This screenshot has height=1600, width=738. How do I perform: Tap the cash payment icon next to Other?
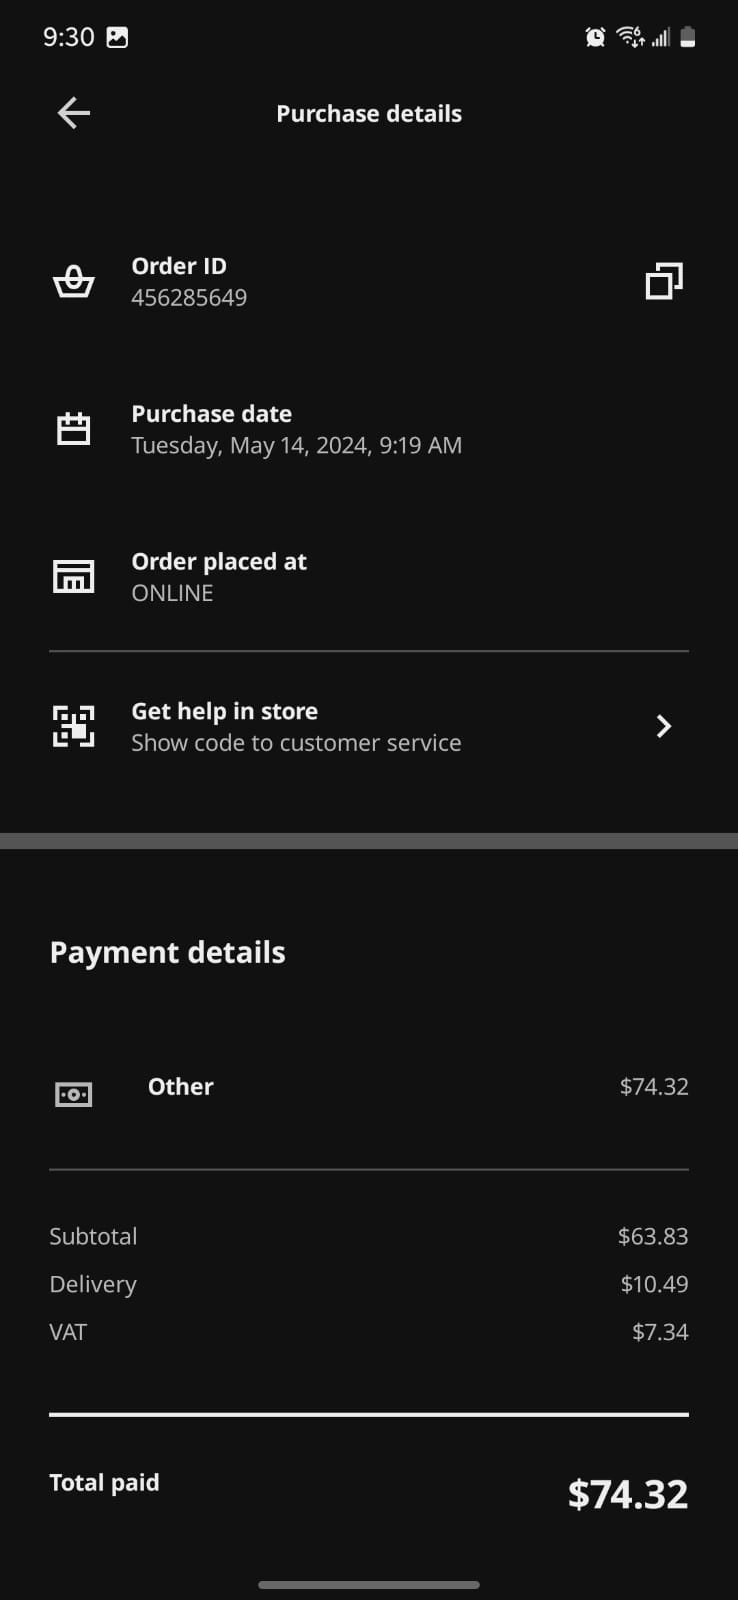click(73, 1094)
